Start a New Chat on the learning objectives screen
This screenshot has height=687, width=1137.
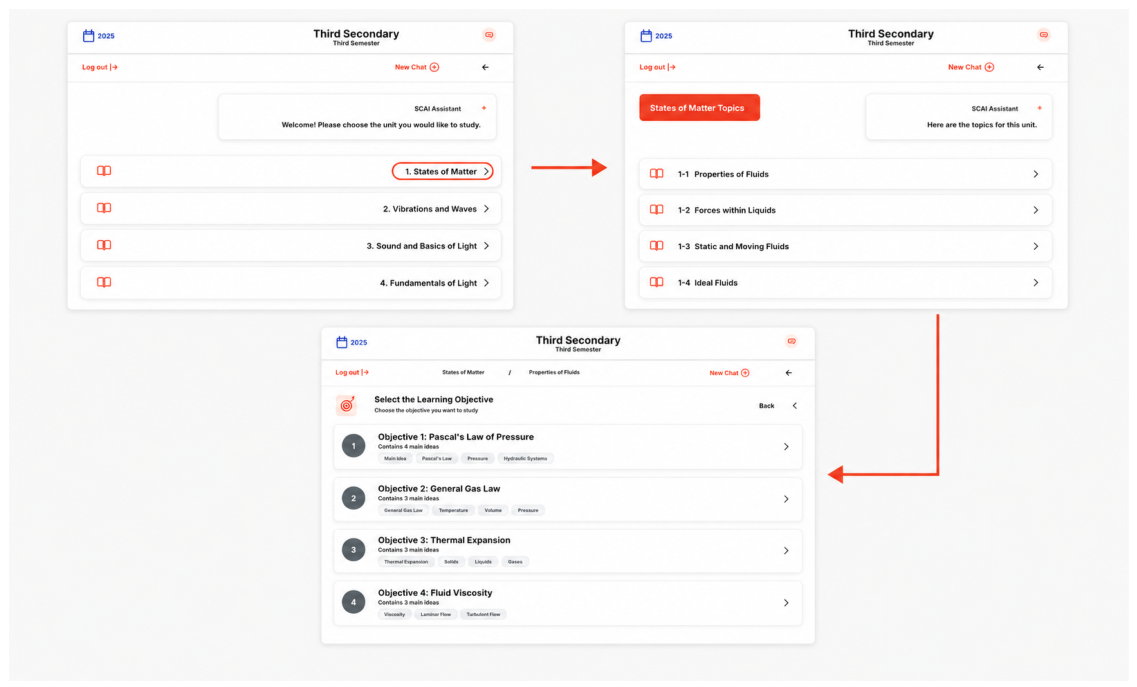(x=729, y=373)
